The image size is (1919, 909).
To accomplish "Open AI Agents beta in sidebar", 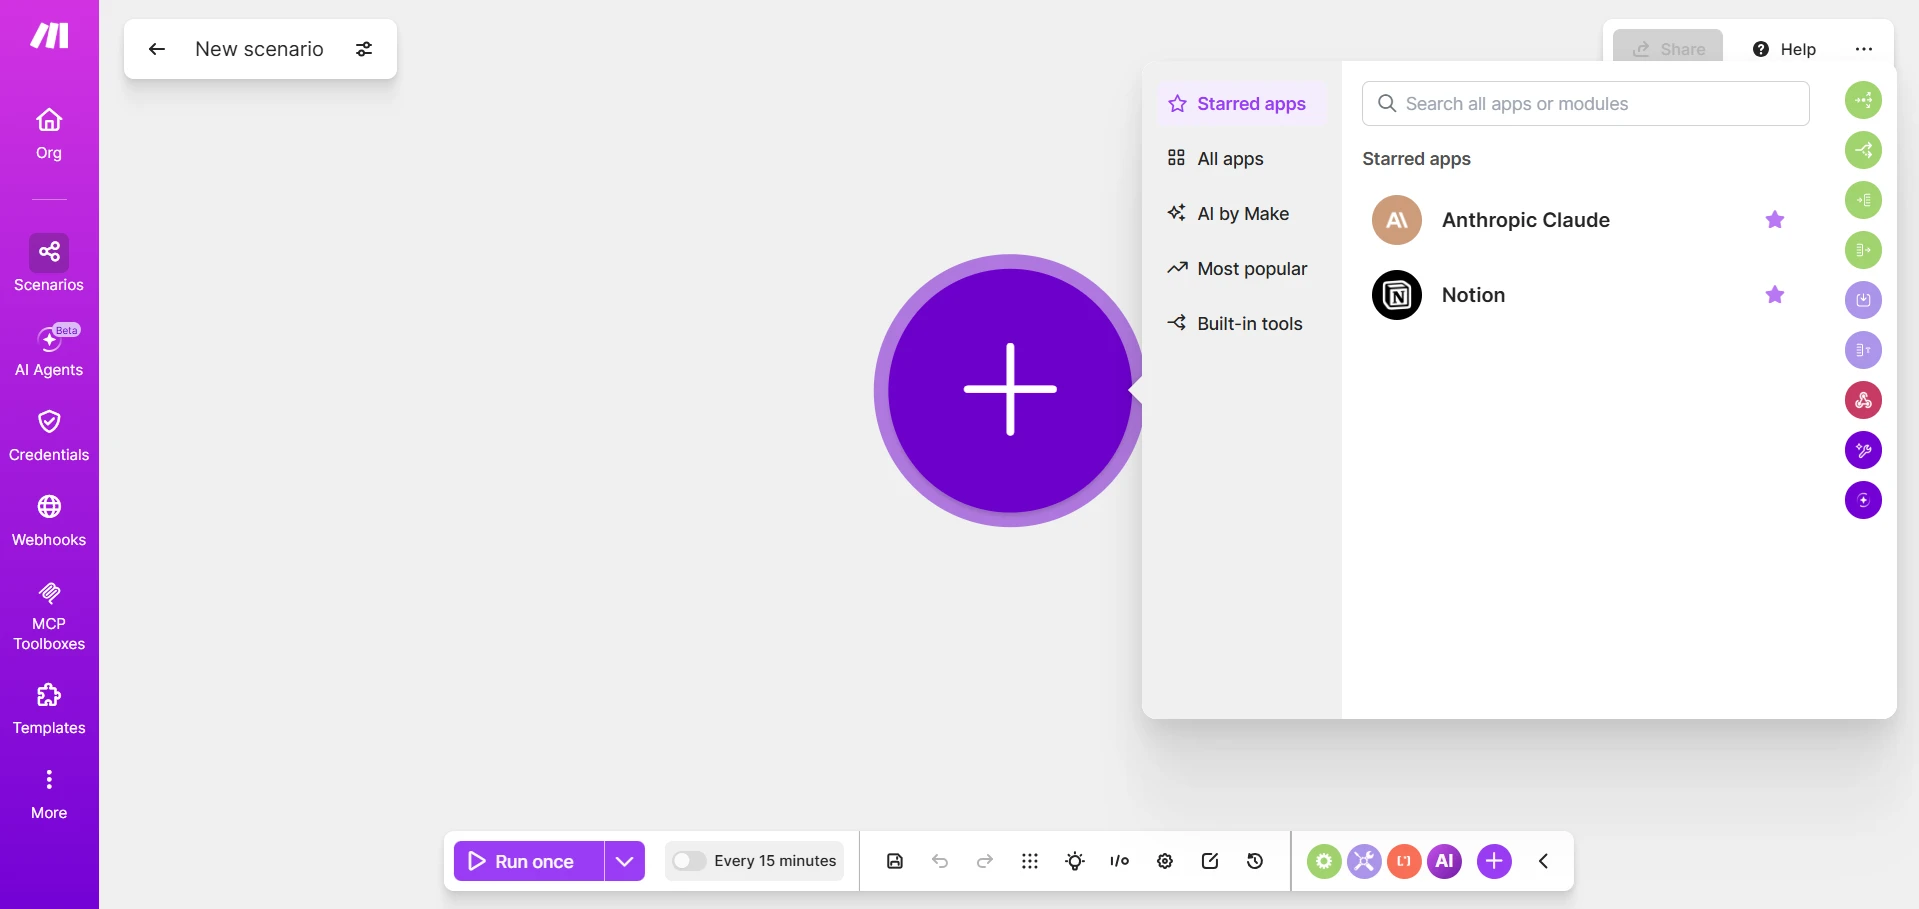I will pos(49,350).
